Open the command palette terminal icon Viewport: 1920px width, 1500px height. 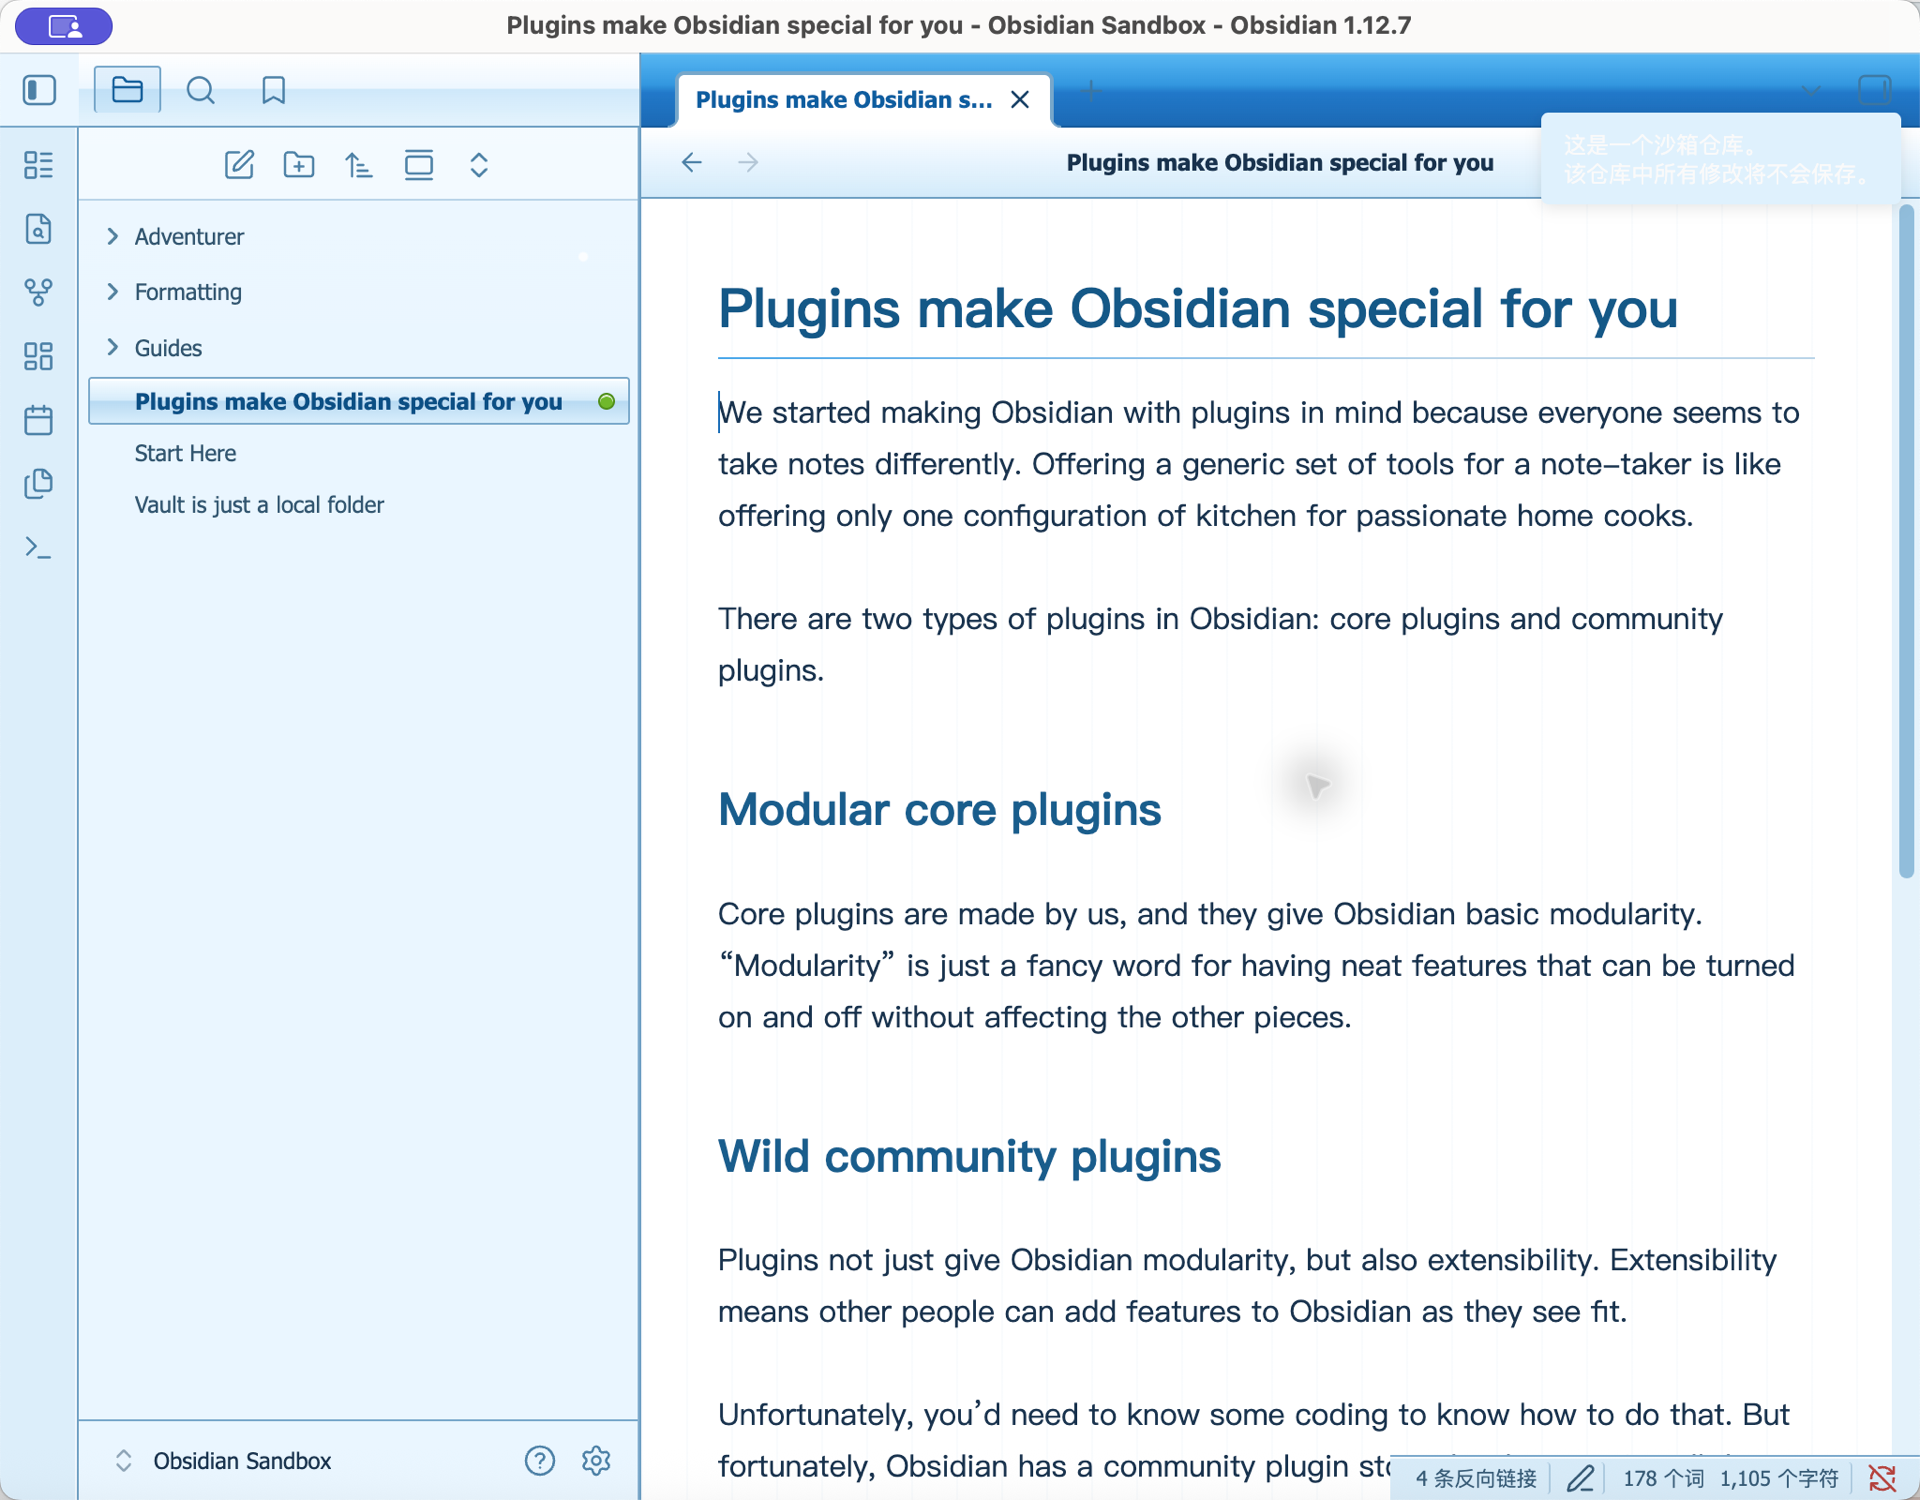click(38, 548)
